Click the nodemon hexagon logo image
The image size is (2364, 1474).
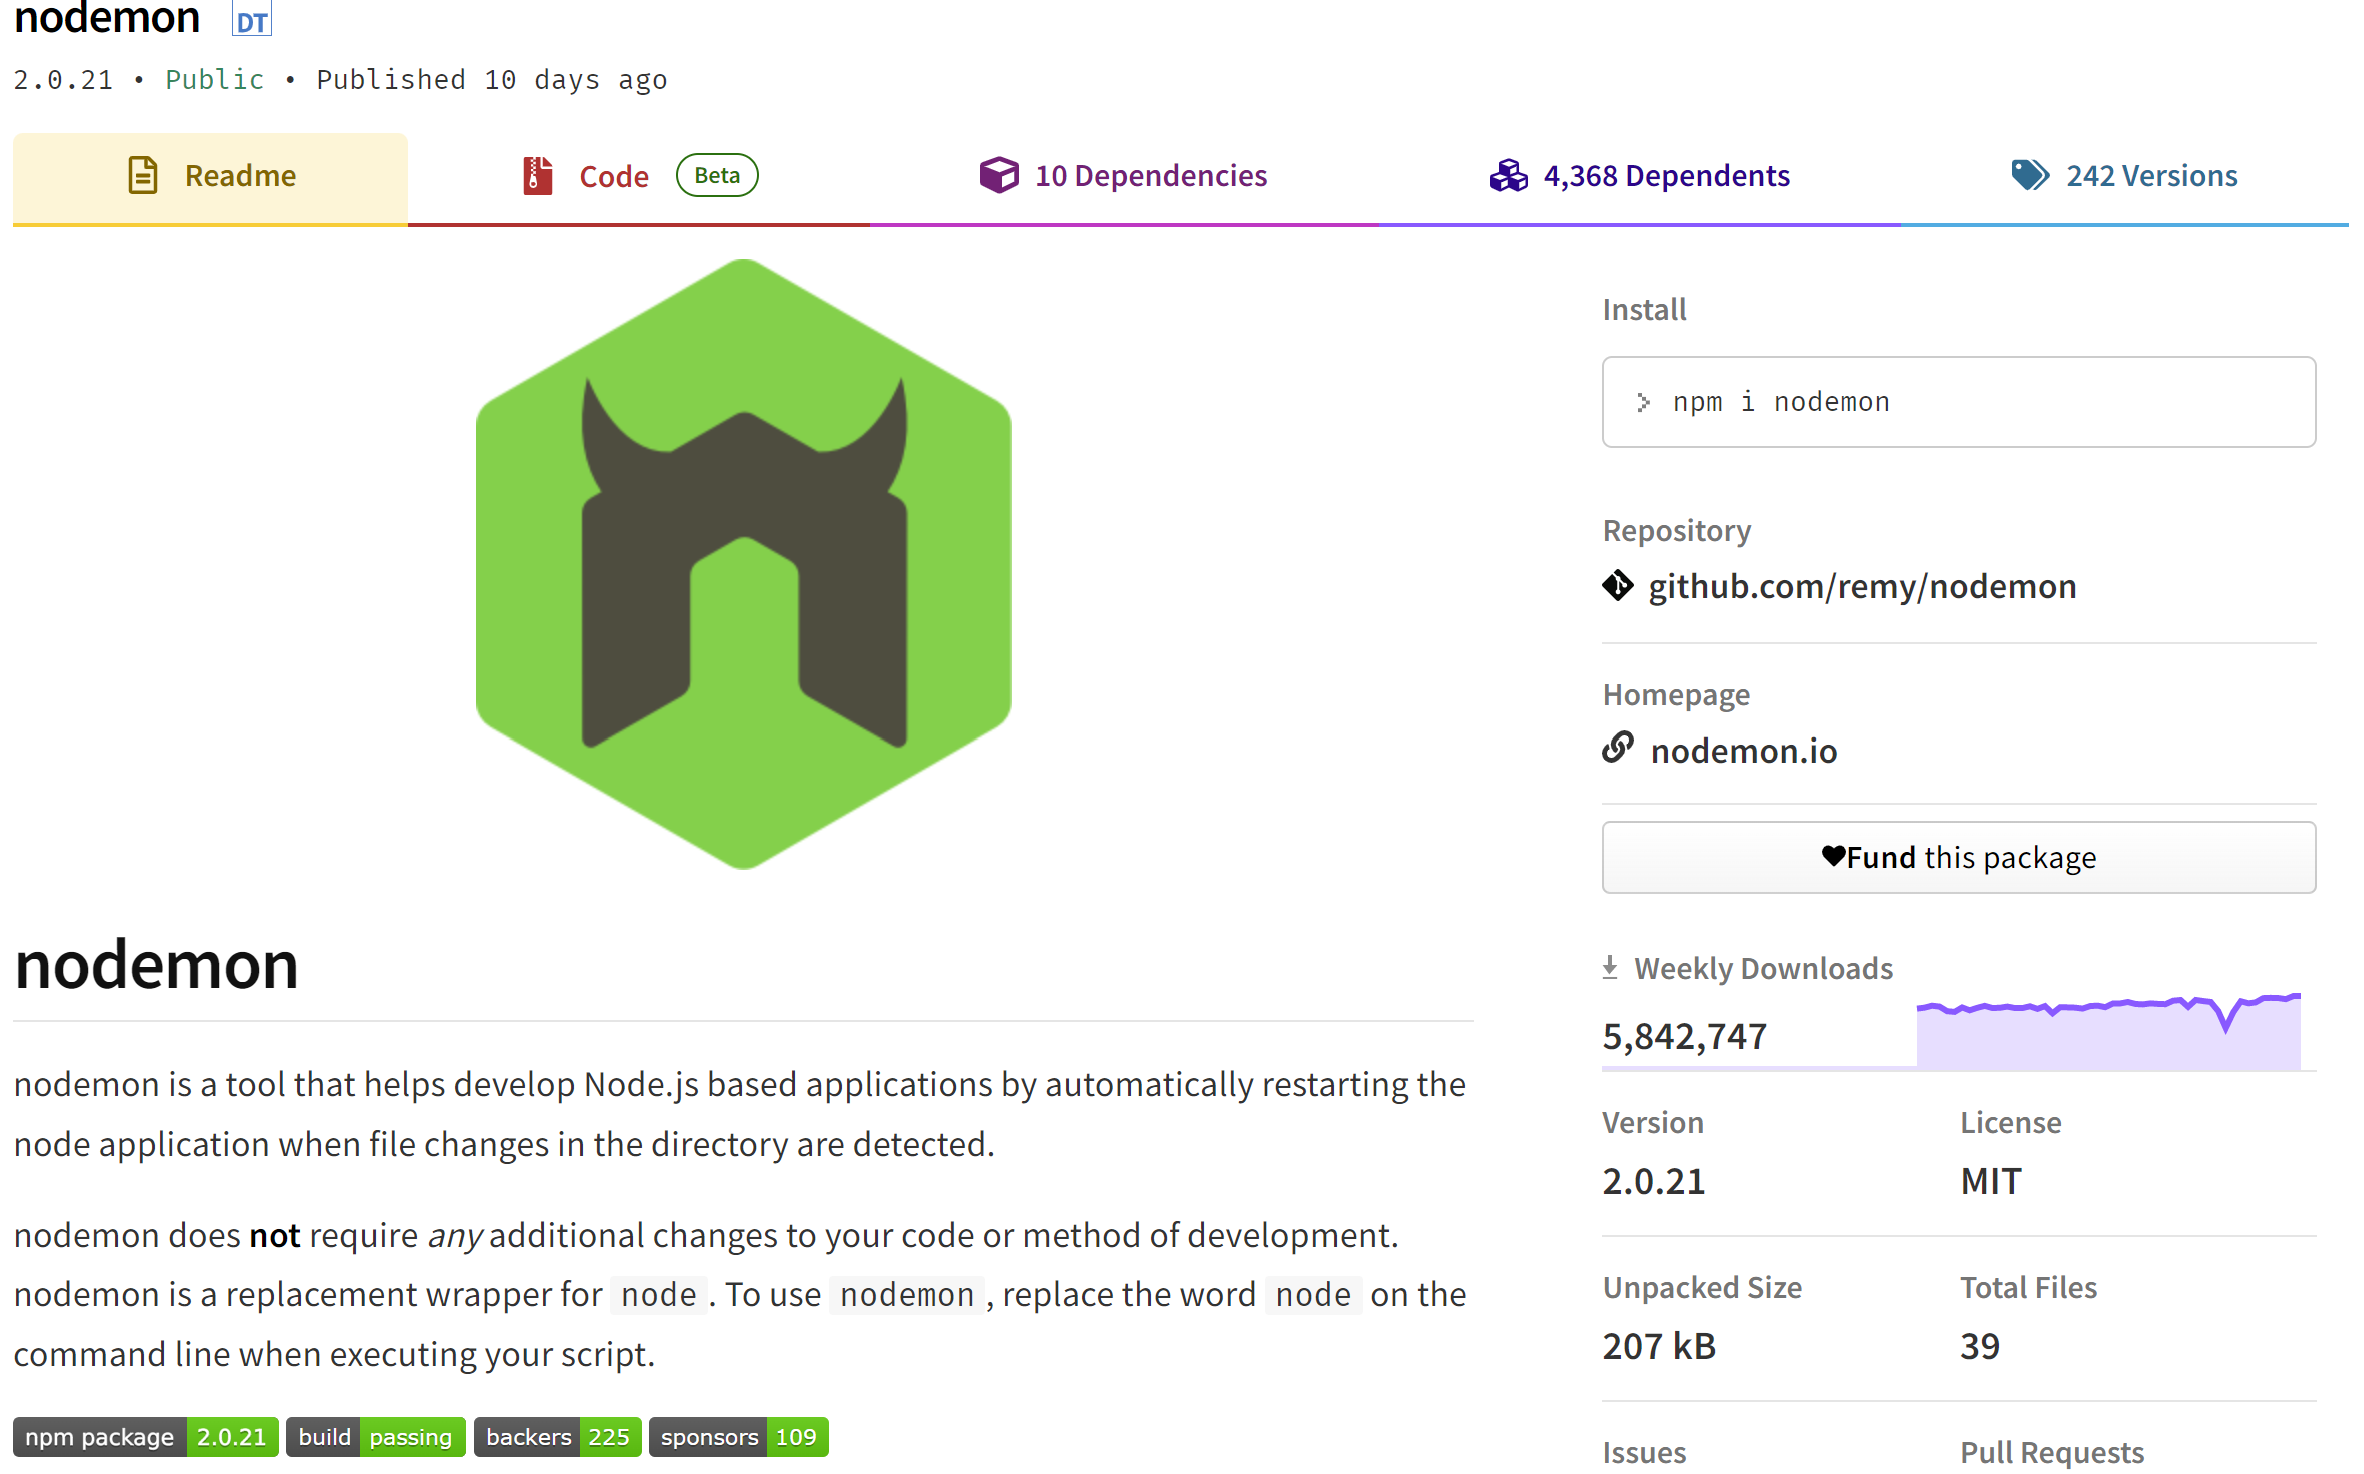743,565
